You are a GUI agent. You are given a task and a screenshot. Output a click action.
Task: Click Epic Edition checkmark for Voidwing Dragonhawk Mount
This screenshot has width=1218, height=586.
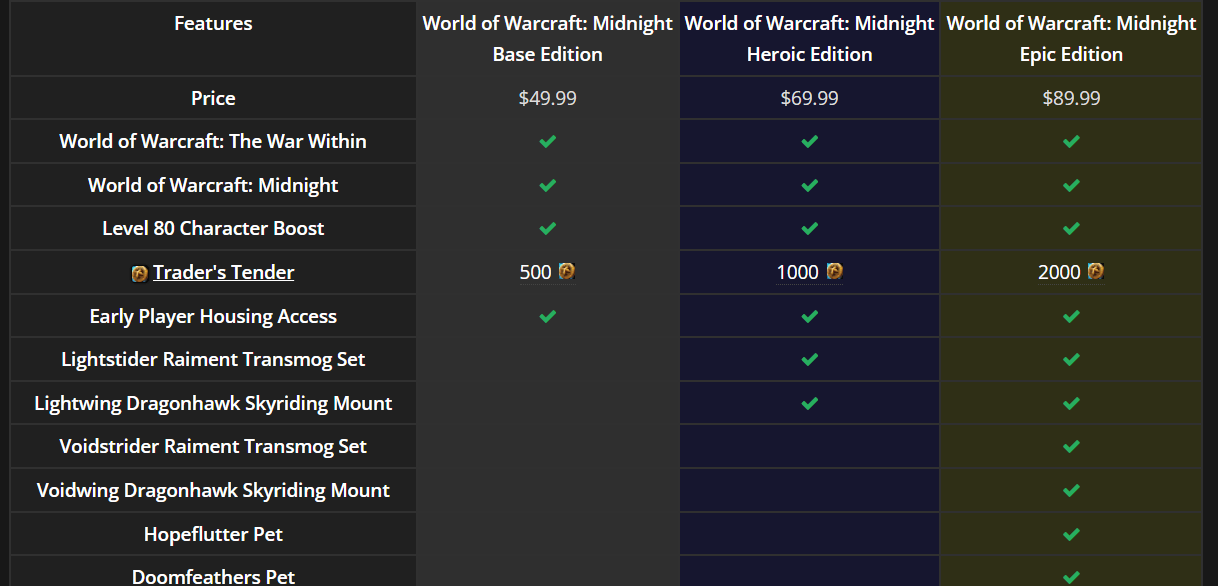click(x=1071, y=490)
